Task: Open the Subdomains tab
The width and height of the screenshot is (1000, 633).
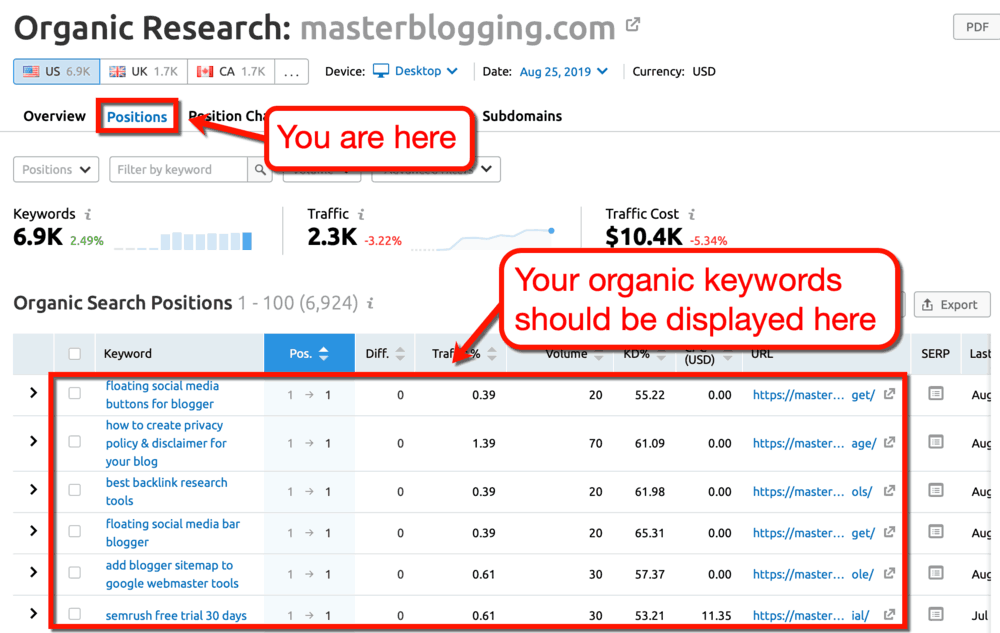Action: coord(521,116)
